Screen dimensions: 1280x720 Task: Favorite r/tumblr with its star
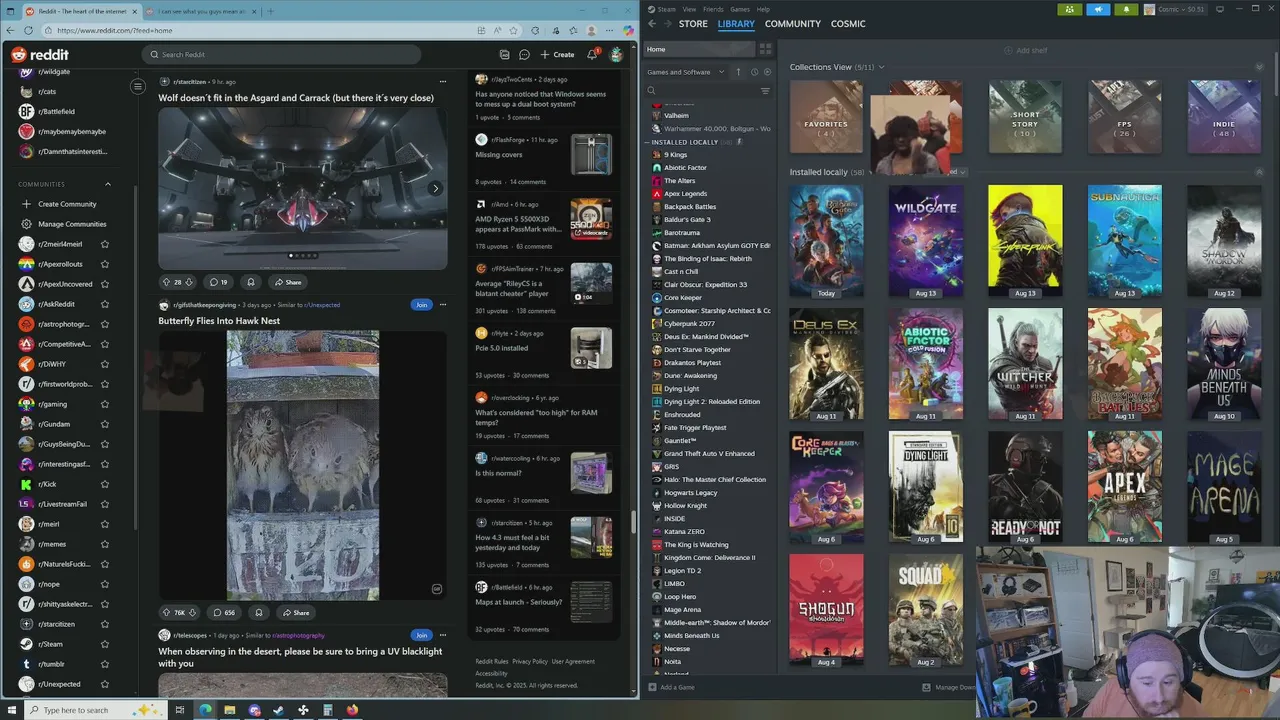tap(105, 664)
